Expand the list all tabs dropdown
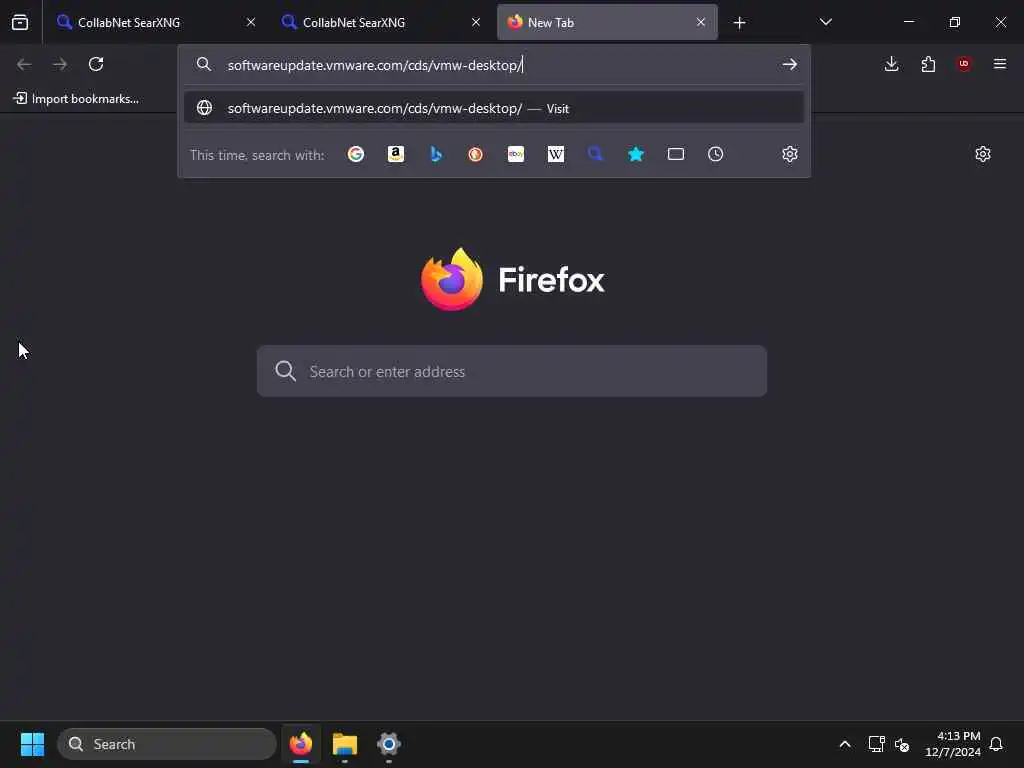This screenshot has height=768, width=1024. (x=825, y=22)
